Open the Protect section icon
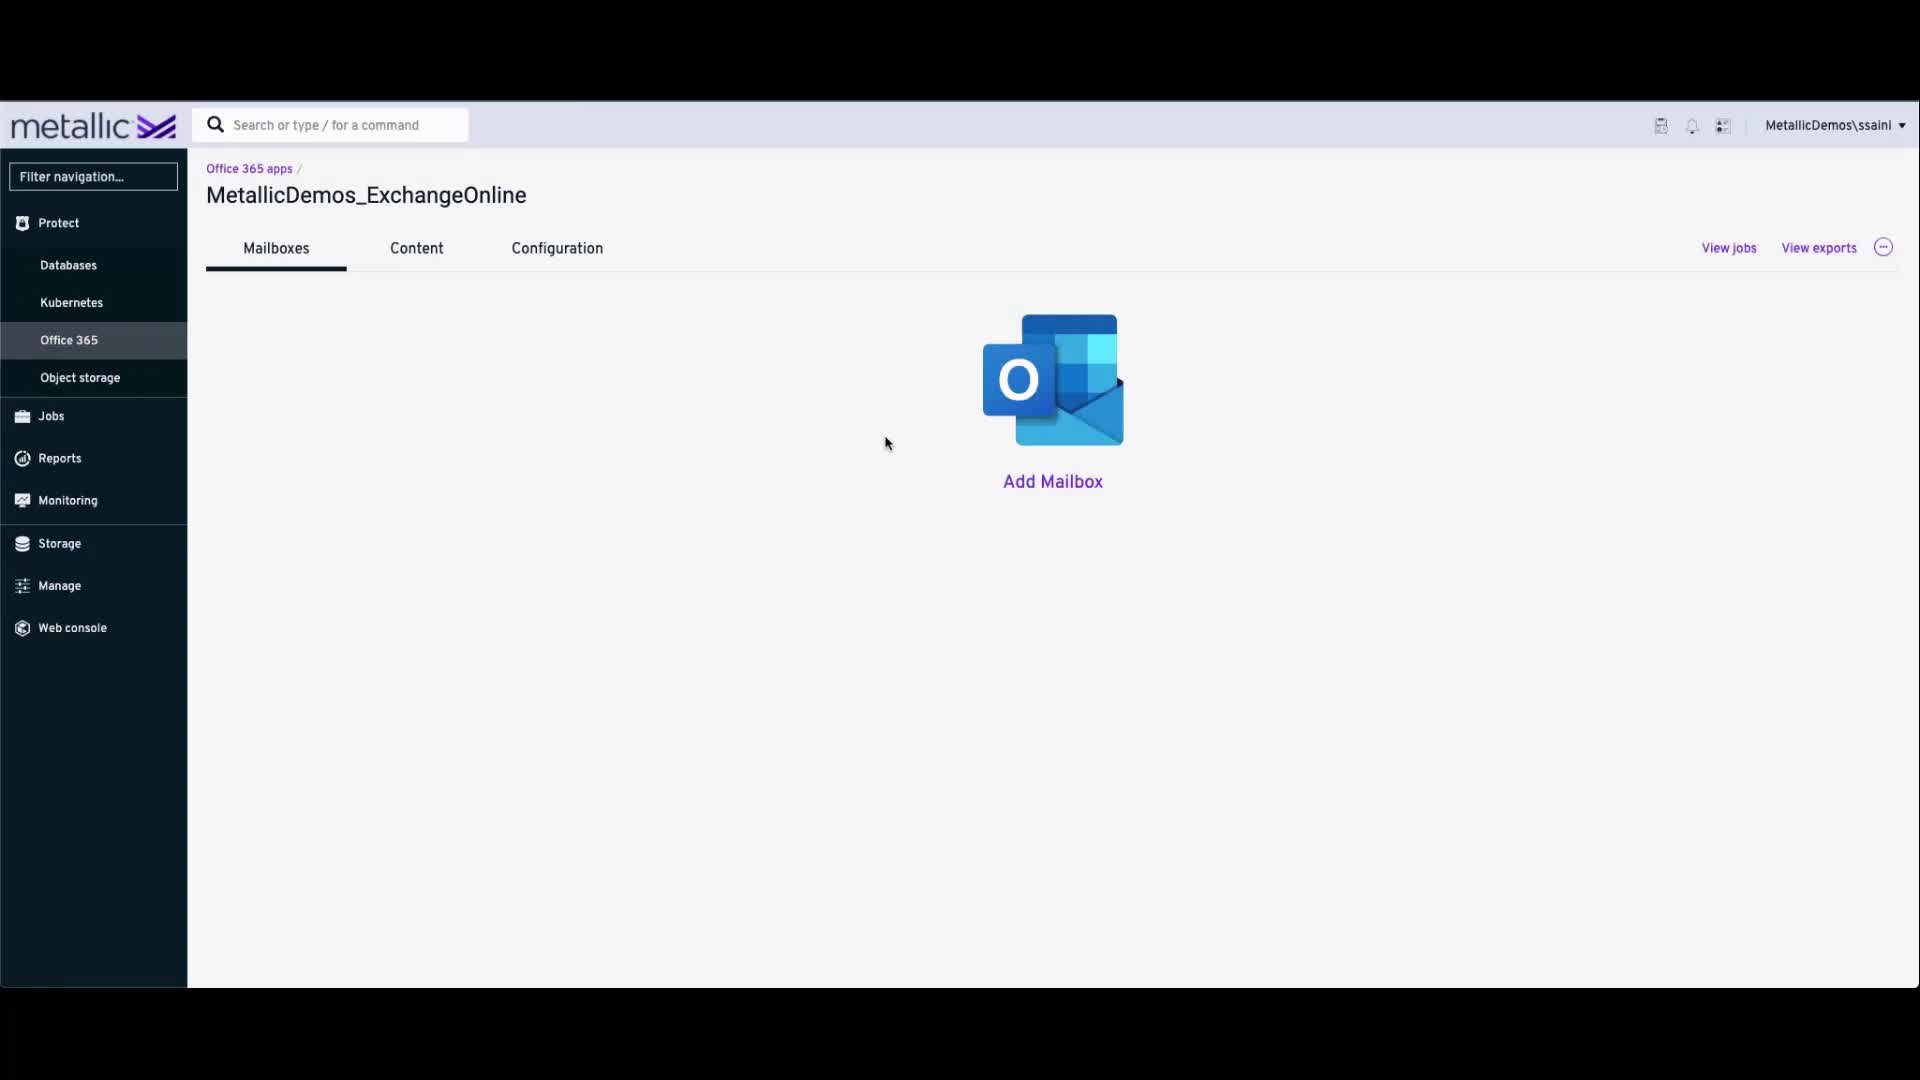1920x1080 pixels. 22,223
